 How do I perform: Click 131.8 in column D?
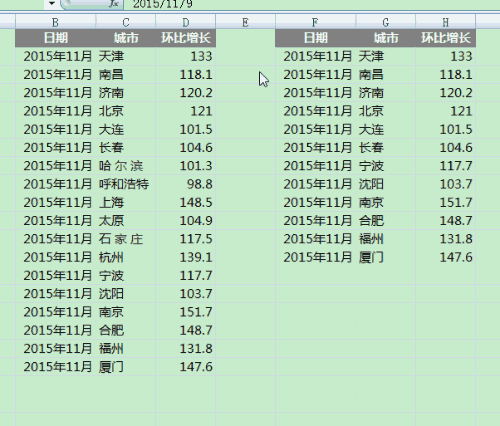[x=186, y=349]
